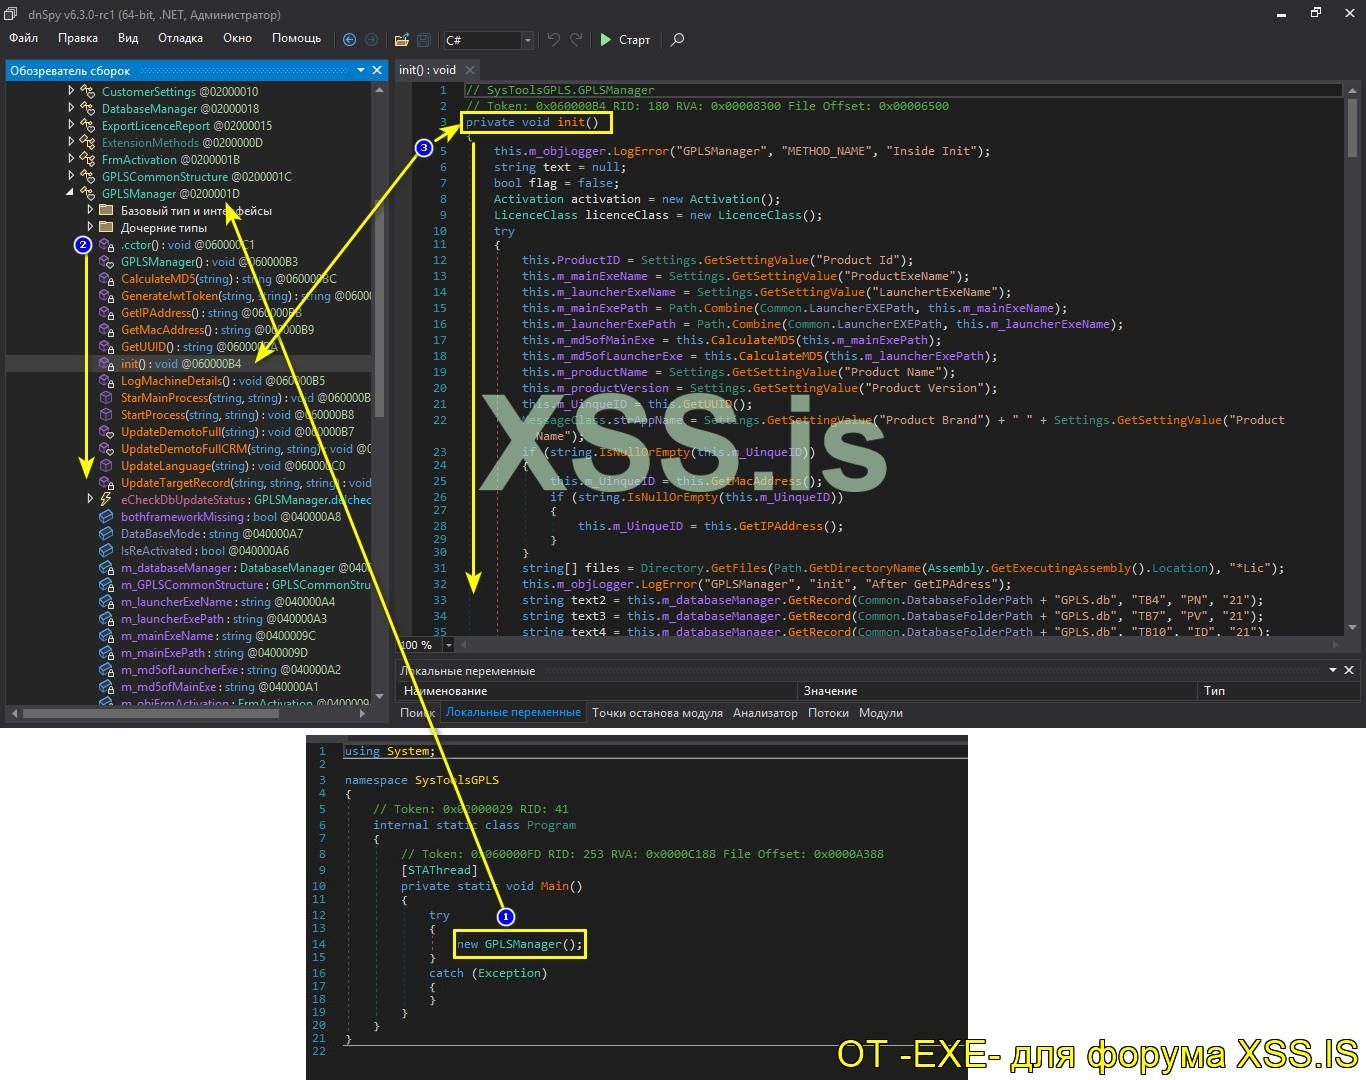Viewport: 1366px width, 1080px height.
Task: Open the Помощь menu
Action: [x=297, y=38]
